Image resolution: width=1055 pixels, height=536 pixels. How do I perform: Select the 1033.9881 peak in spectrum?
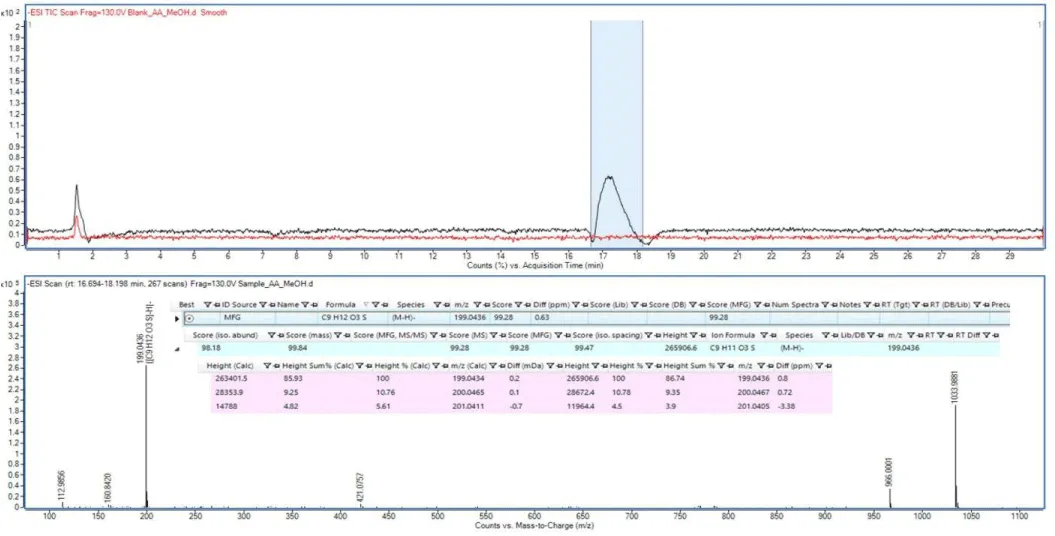pos(954,450)
